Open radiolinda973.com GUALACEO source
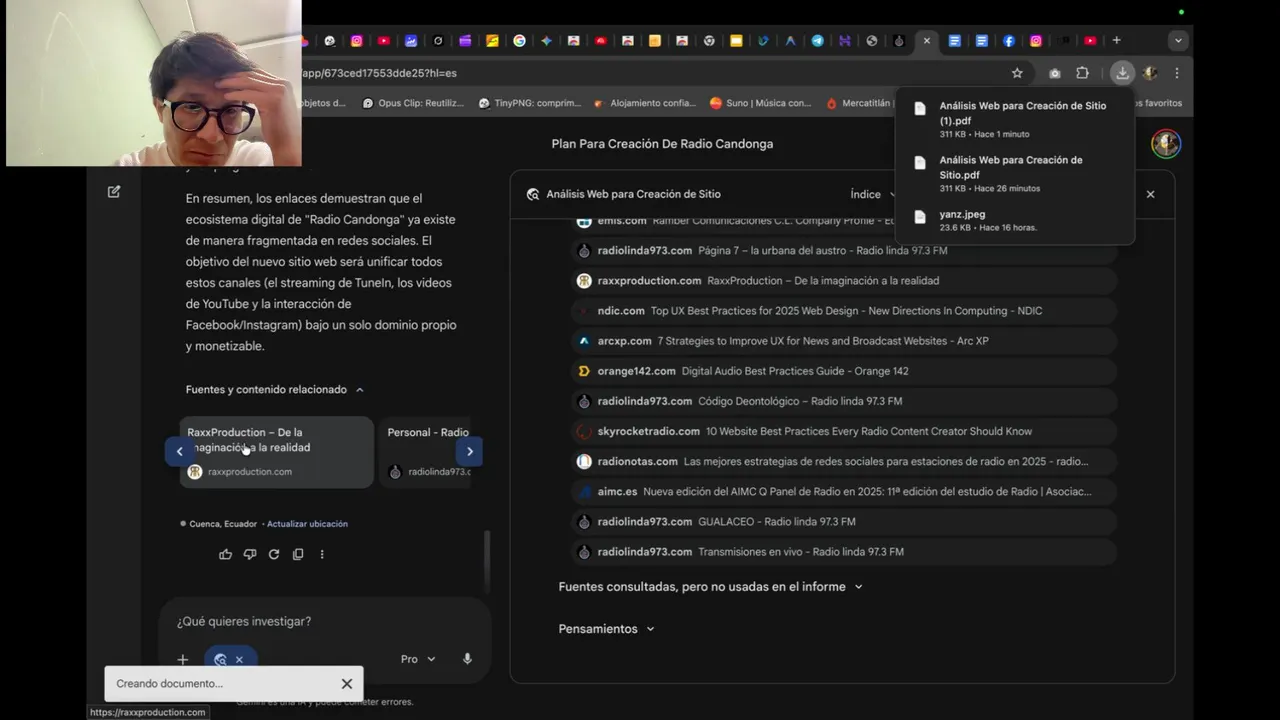 pos(842,521)
